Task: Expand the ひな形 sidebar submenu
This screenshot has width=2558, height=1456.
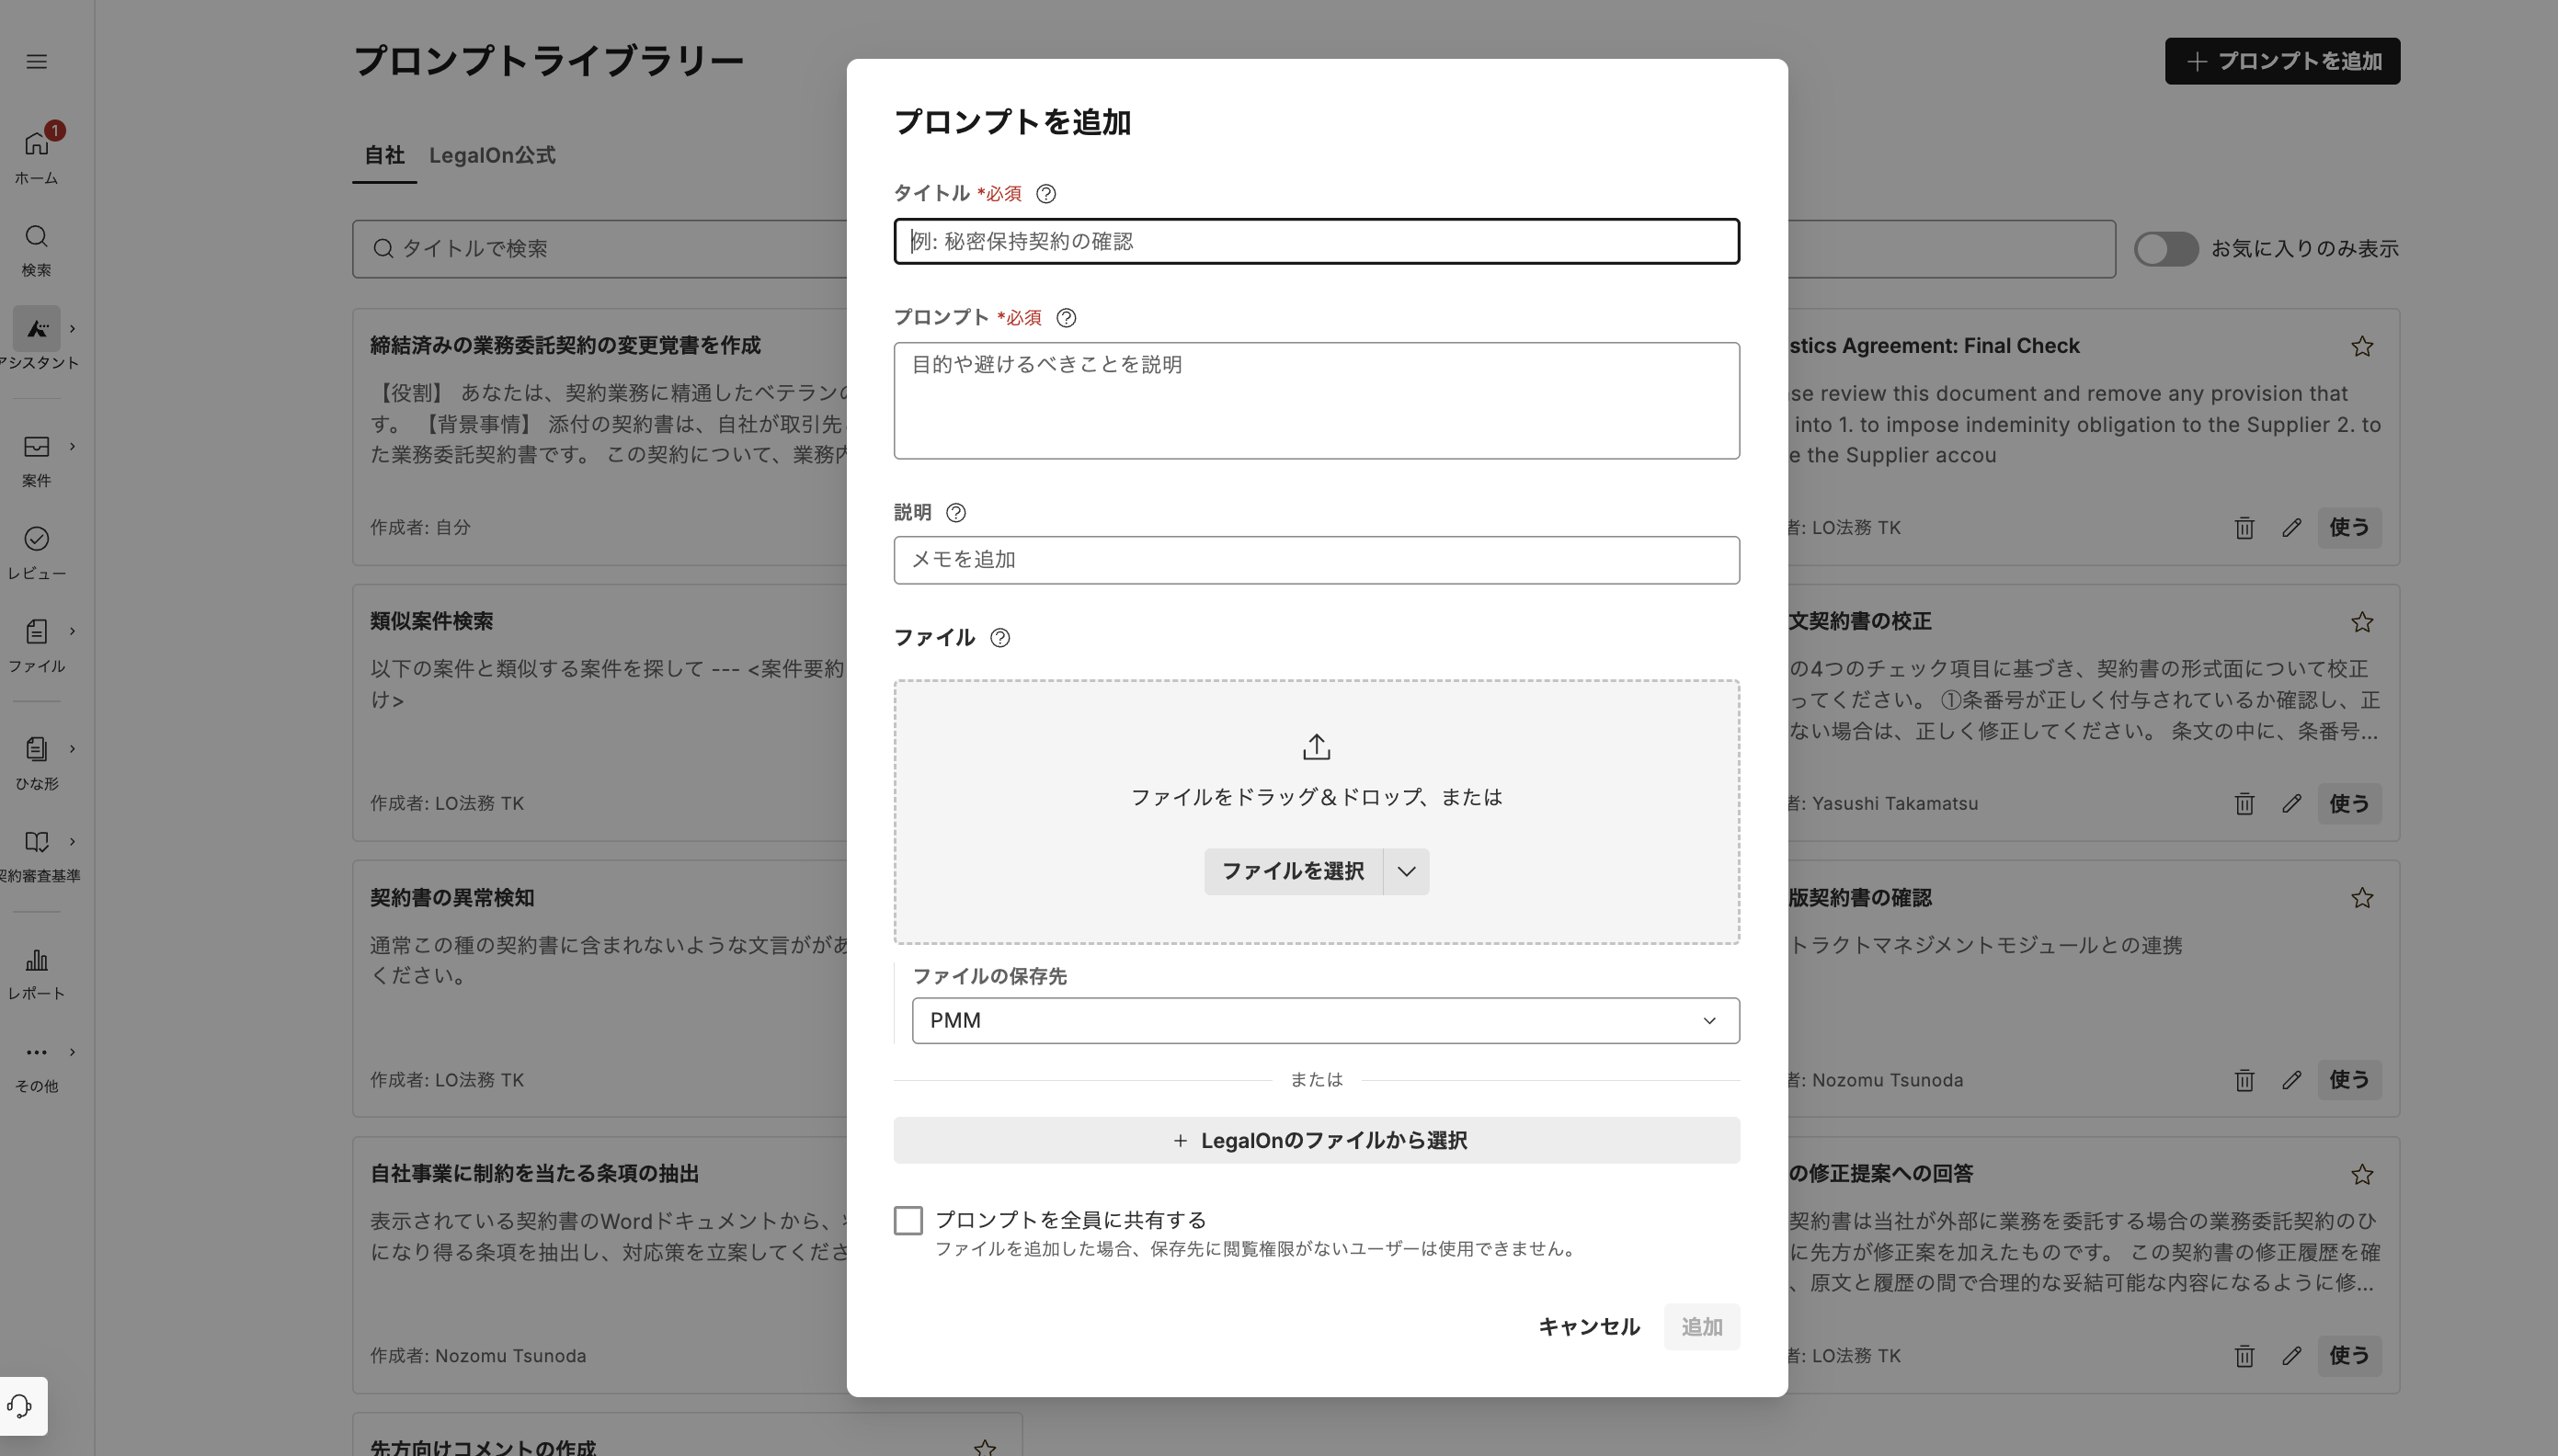Action: (x=72, y=748)
